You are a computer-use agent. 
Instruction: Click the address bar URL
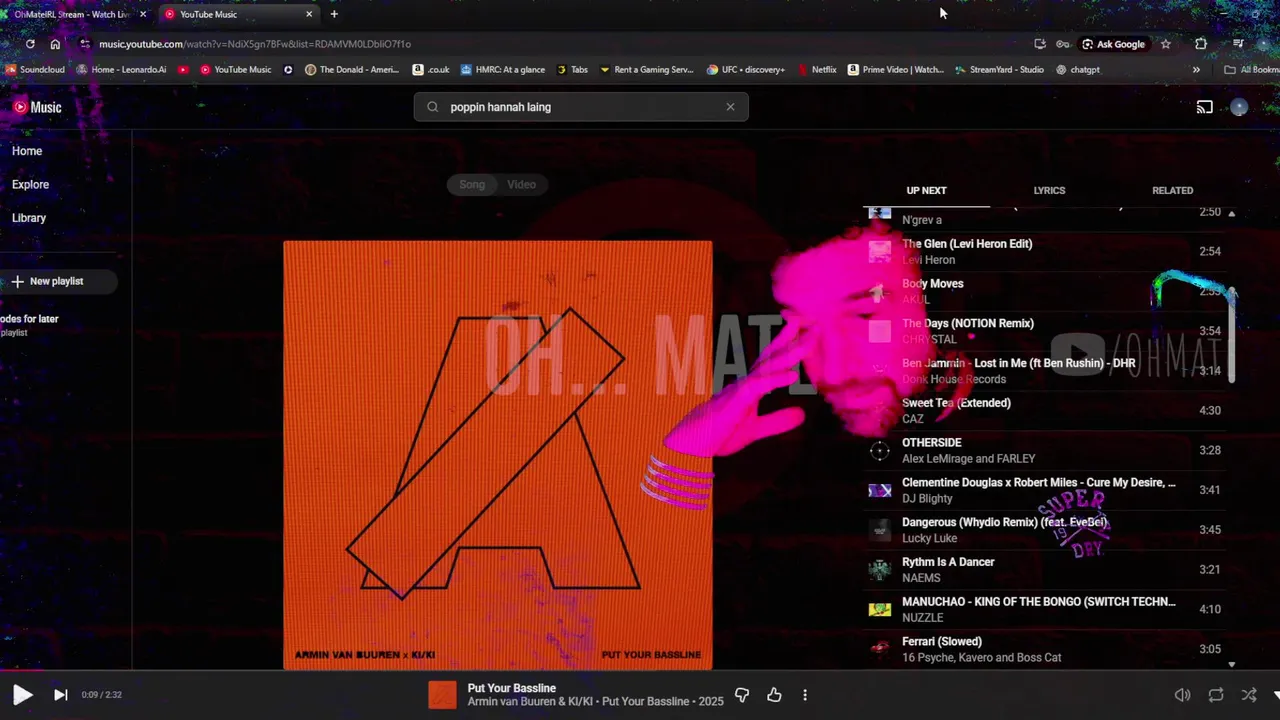coord(255,44)
